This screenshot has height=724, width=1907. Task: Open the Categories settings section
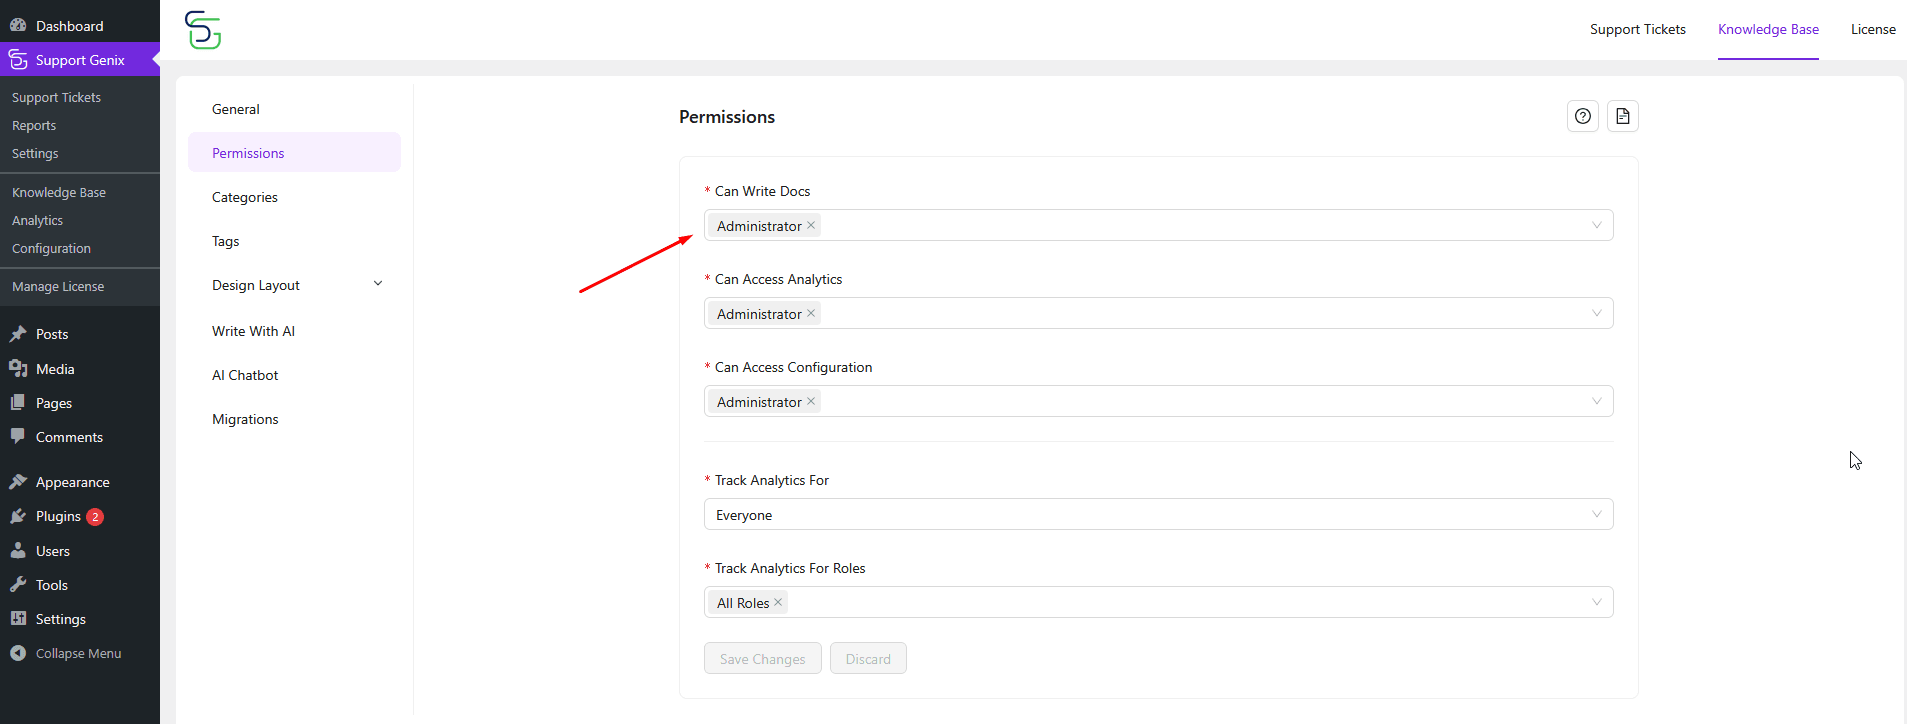point(294,197)
